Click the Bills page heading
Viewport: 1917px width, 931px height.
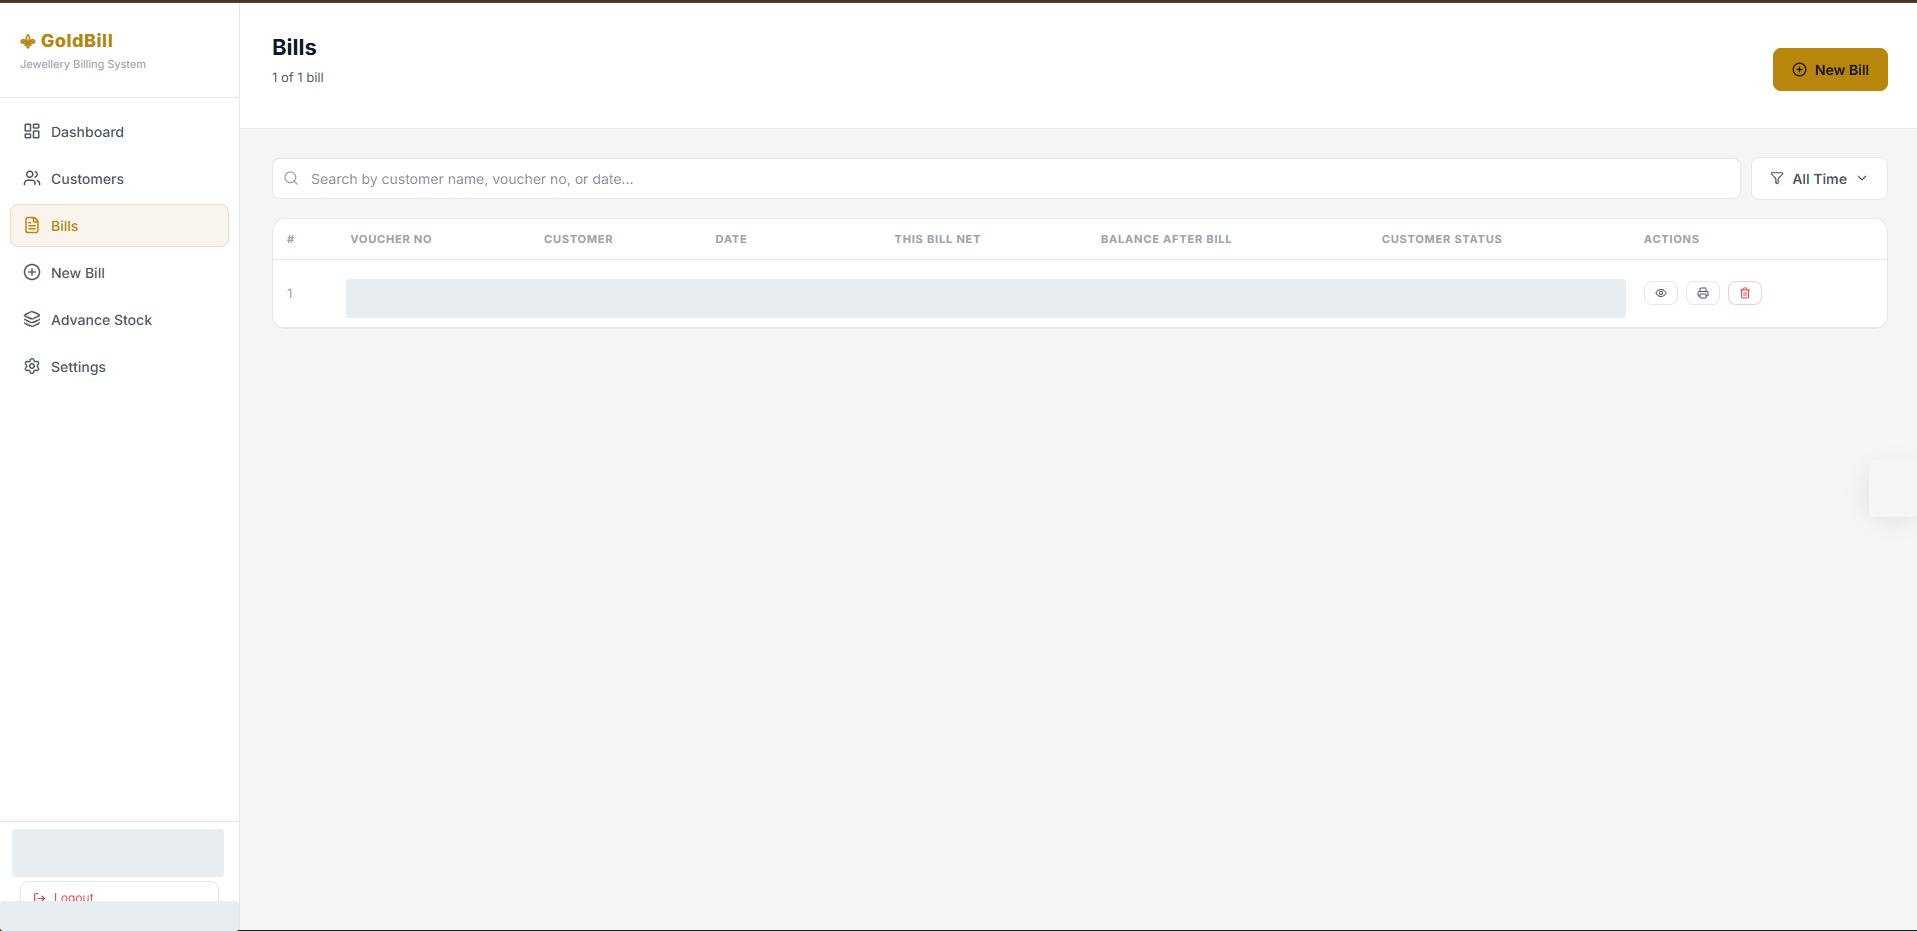pyautogui.click(x=294, y=47)
